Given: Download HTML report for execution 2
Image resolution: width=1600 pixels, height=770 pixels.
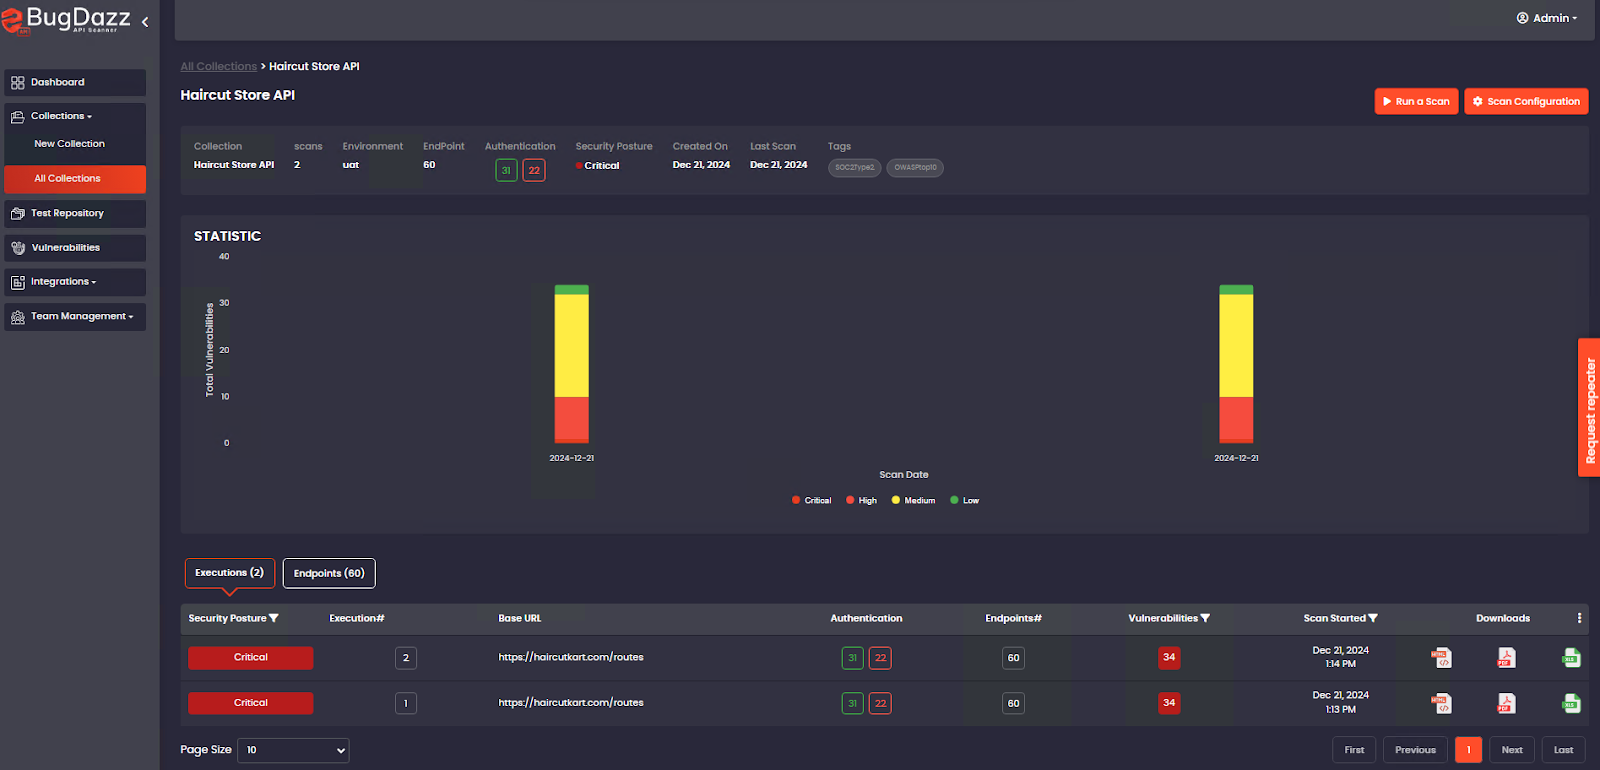Looking at the screenshot, I should click(x=1441, y=658).
